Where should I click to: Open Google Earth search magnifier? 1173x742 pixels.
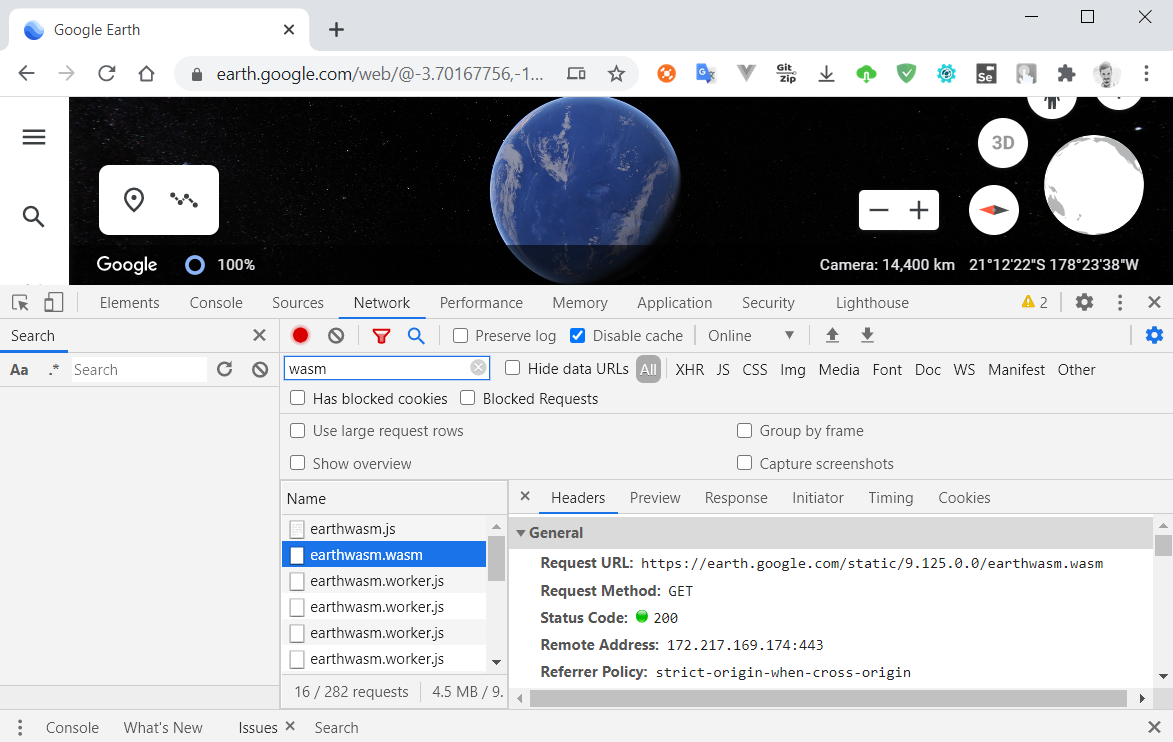point(33,217)
